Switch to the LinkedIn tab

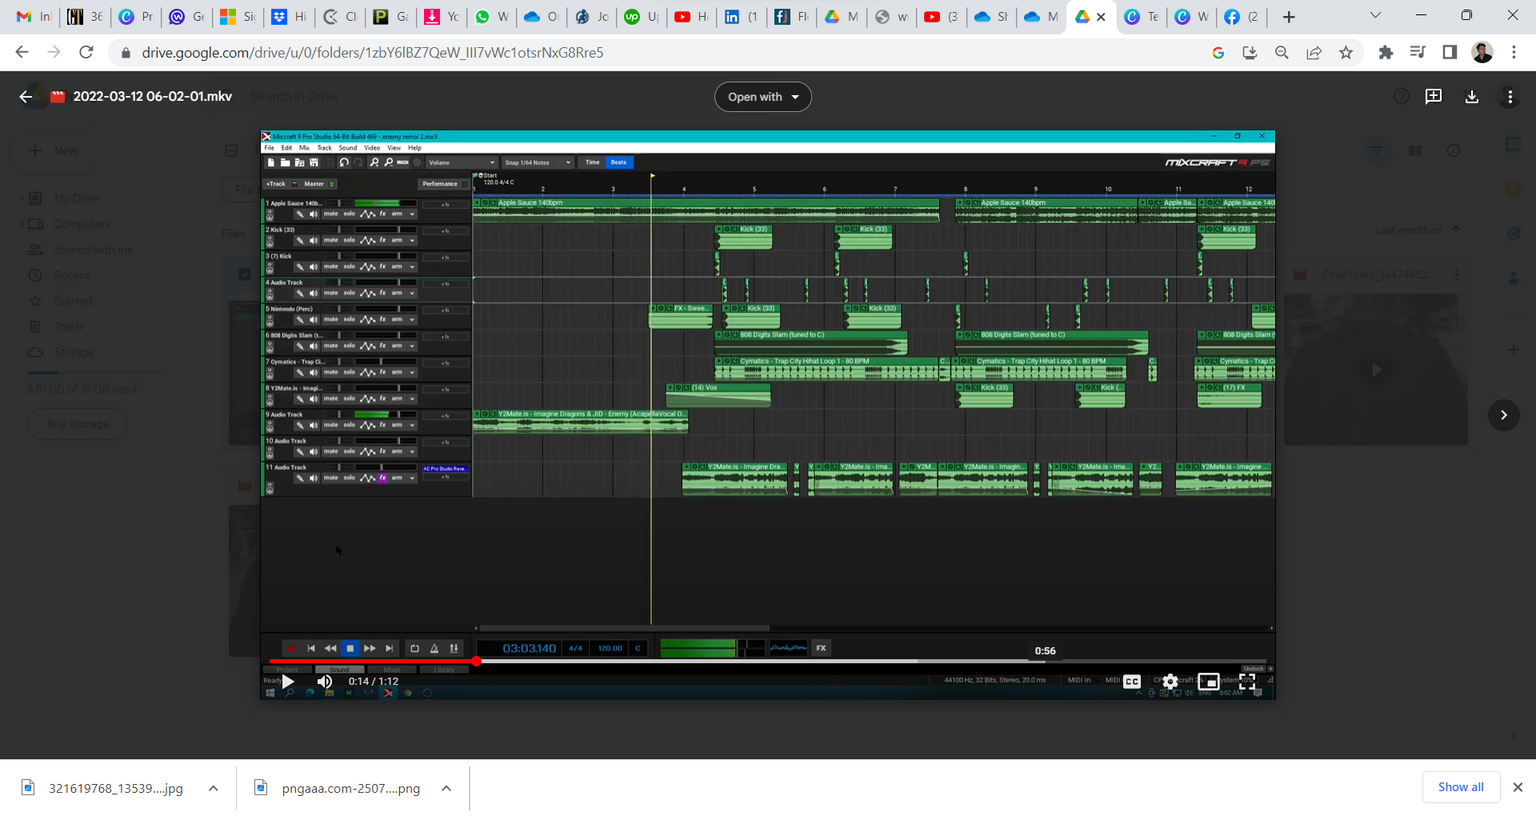pos(742,17)
